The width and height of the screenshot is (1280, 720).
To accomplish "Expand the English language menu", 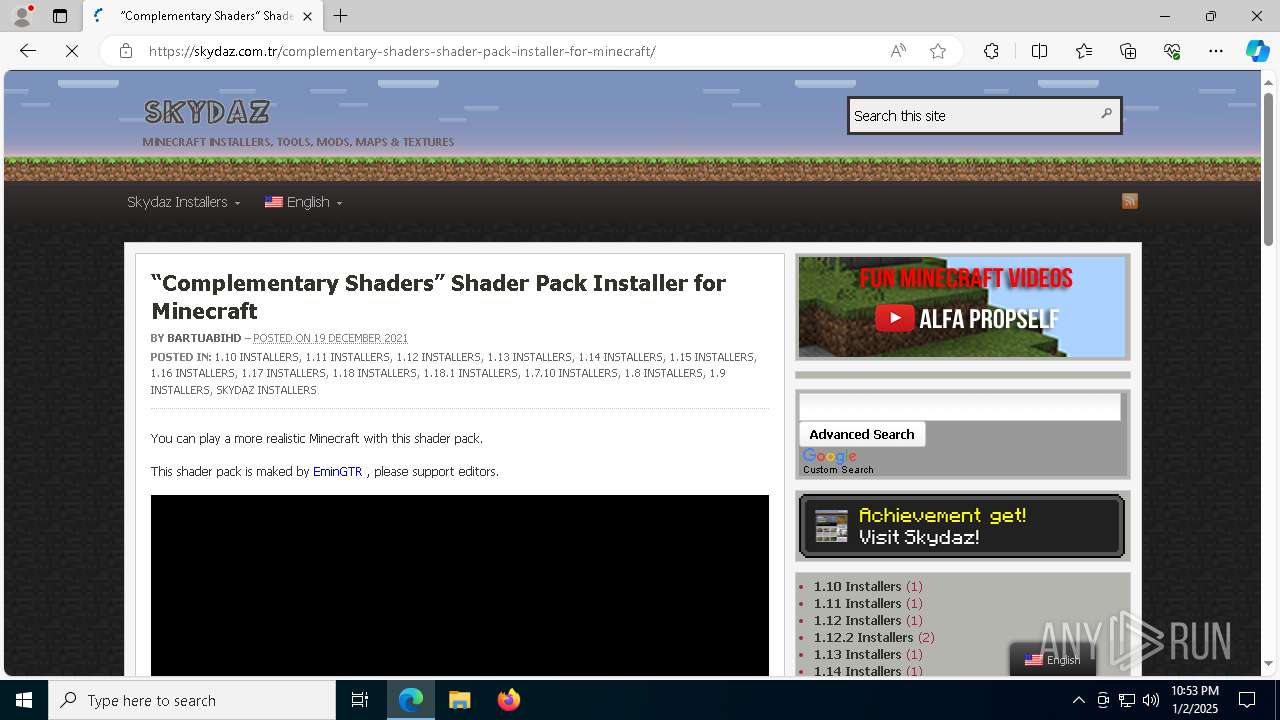I will 304,202.
